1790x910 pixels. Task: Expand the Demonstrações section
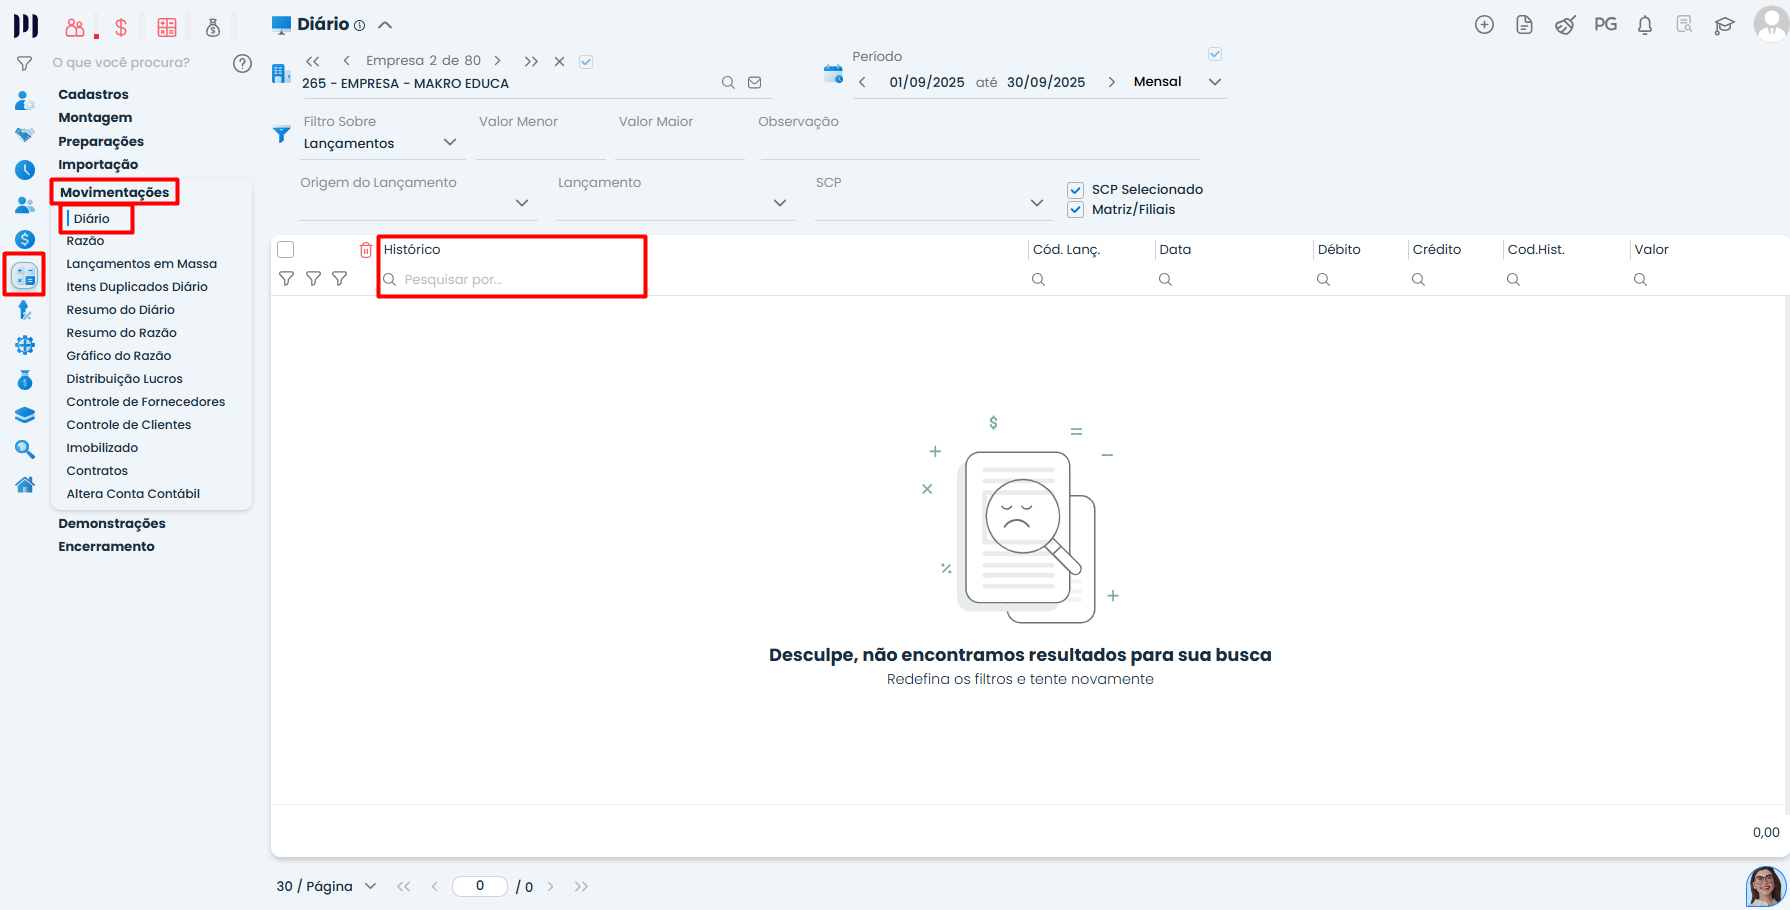tap(112, 524)
